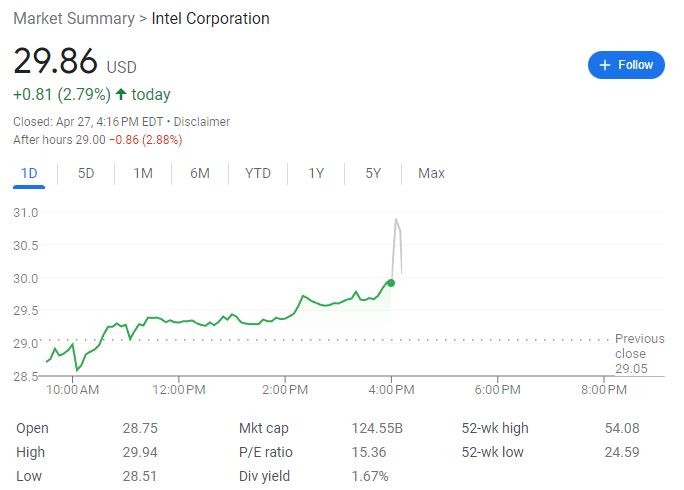This screenshot has width=684, height=490.
Task: View the 5Y price history tab
Action: 373,173
